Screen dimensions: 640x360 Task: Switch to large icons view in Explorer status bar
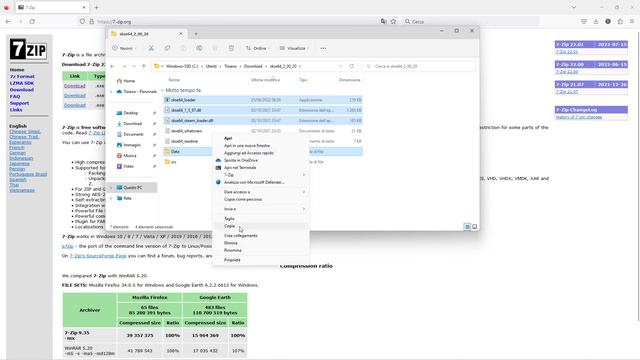[474, 227]
